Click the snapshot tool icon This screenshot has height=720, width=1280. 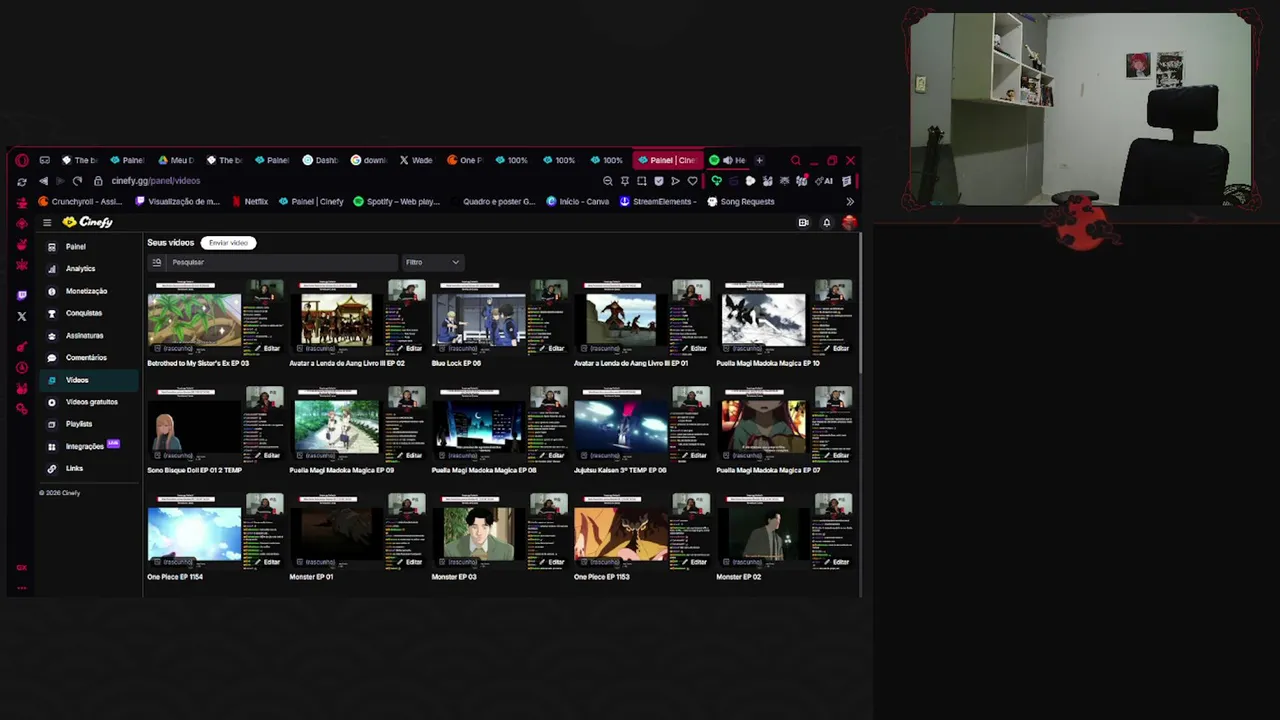(641, 181)
